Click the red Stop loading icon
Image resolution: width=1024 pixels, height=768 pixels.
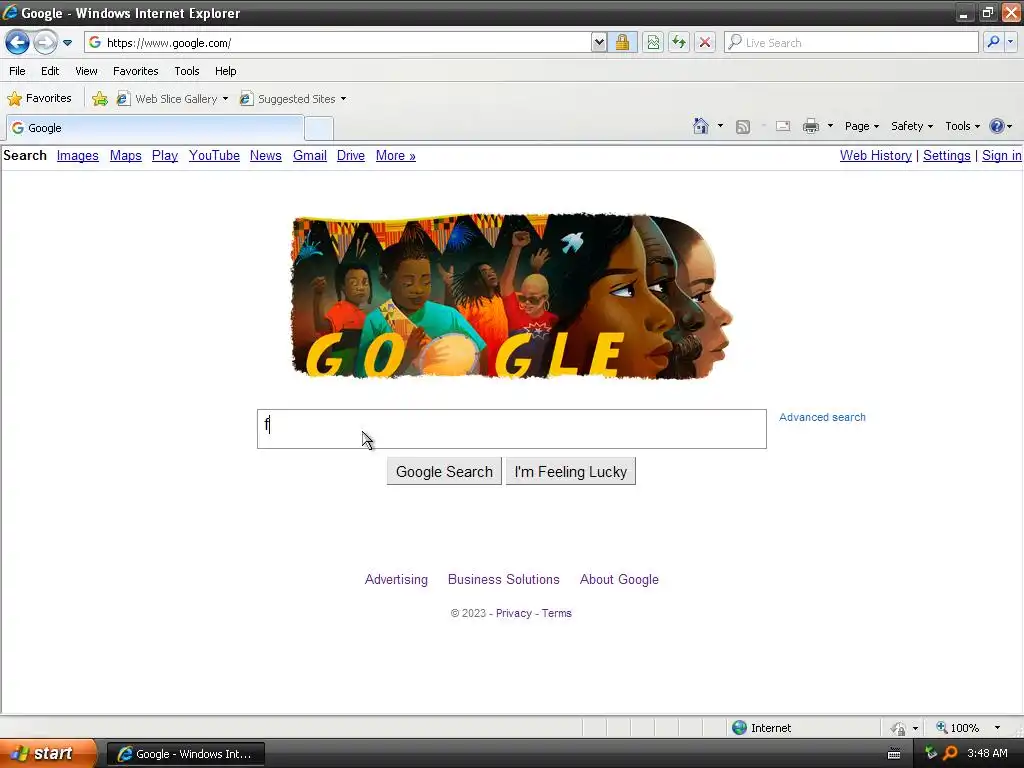[705, 42]
